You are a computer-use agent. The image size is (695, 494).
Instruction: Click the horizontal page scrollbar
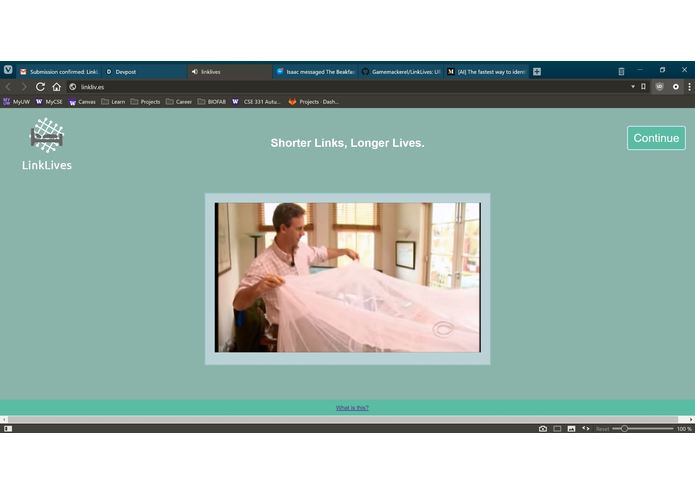[x=343, y=419]
